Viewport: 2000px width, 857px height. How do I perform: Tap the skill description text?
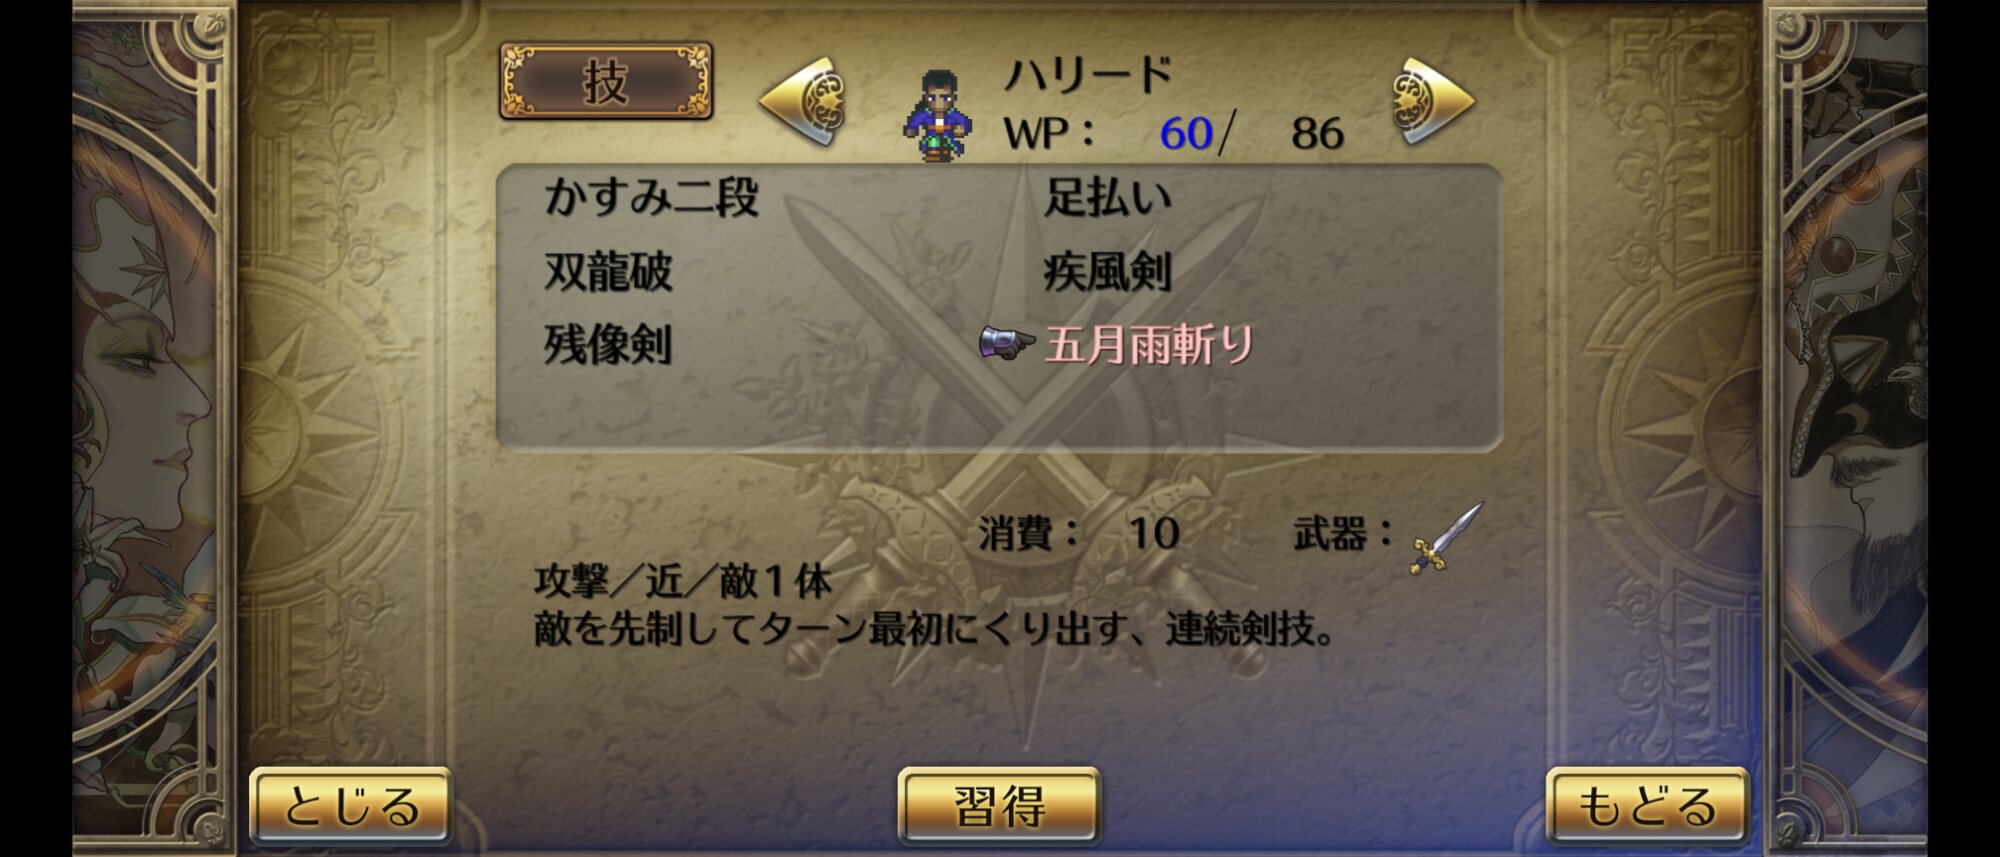[934, 606]
